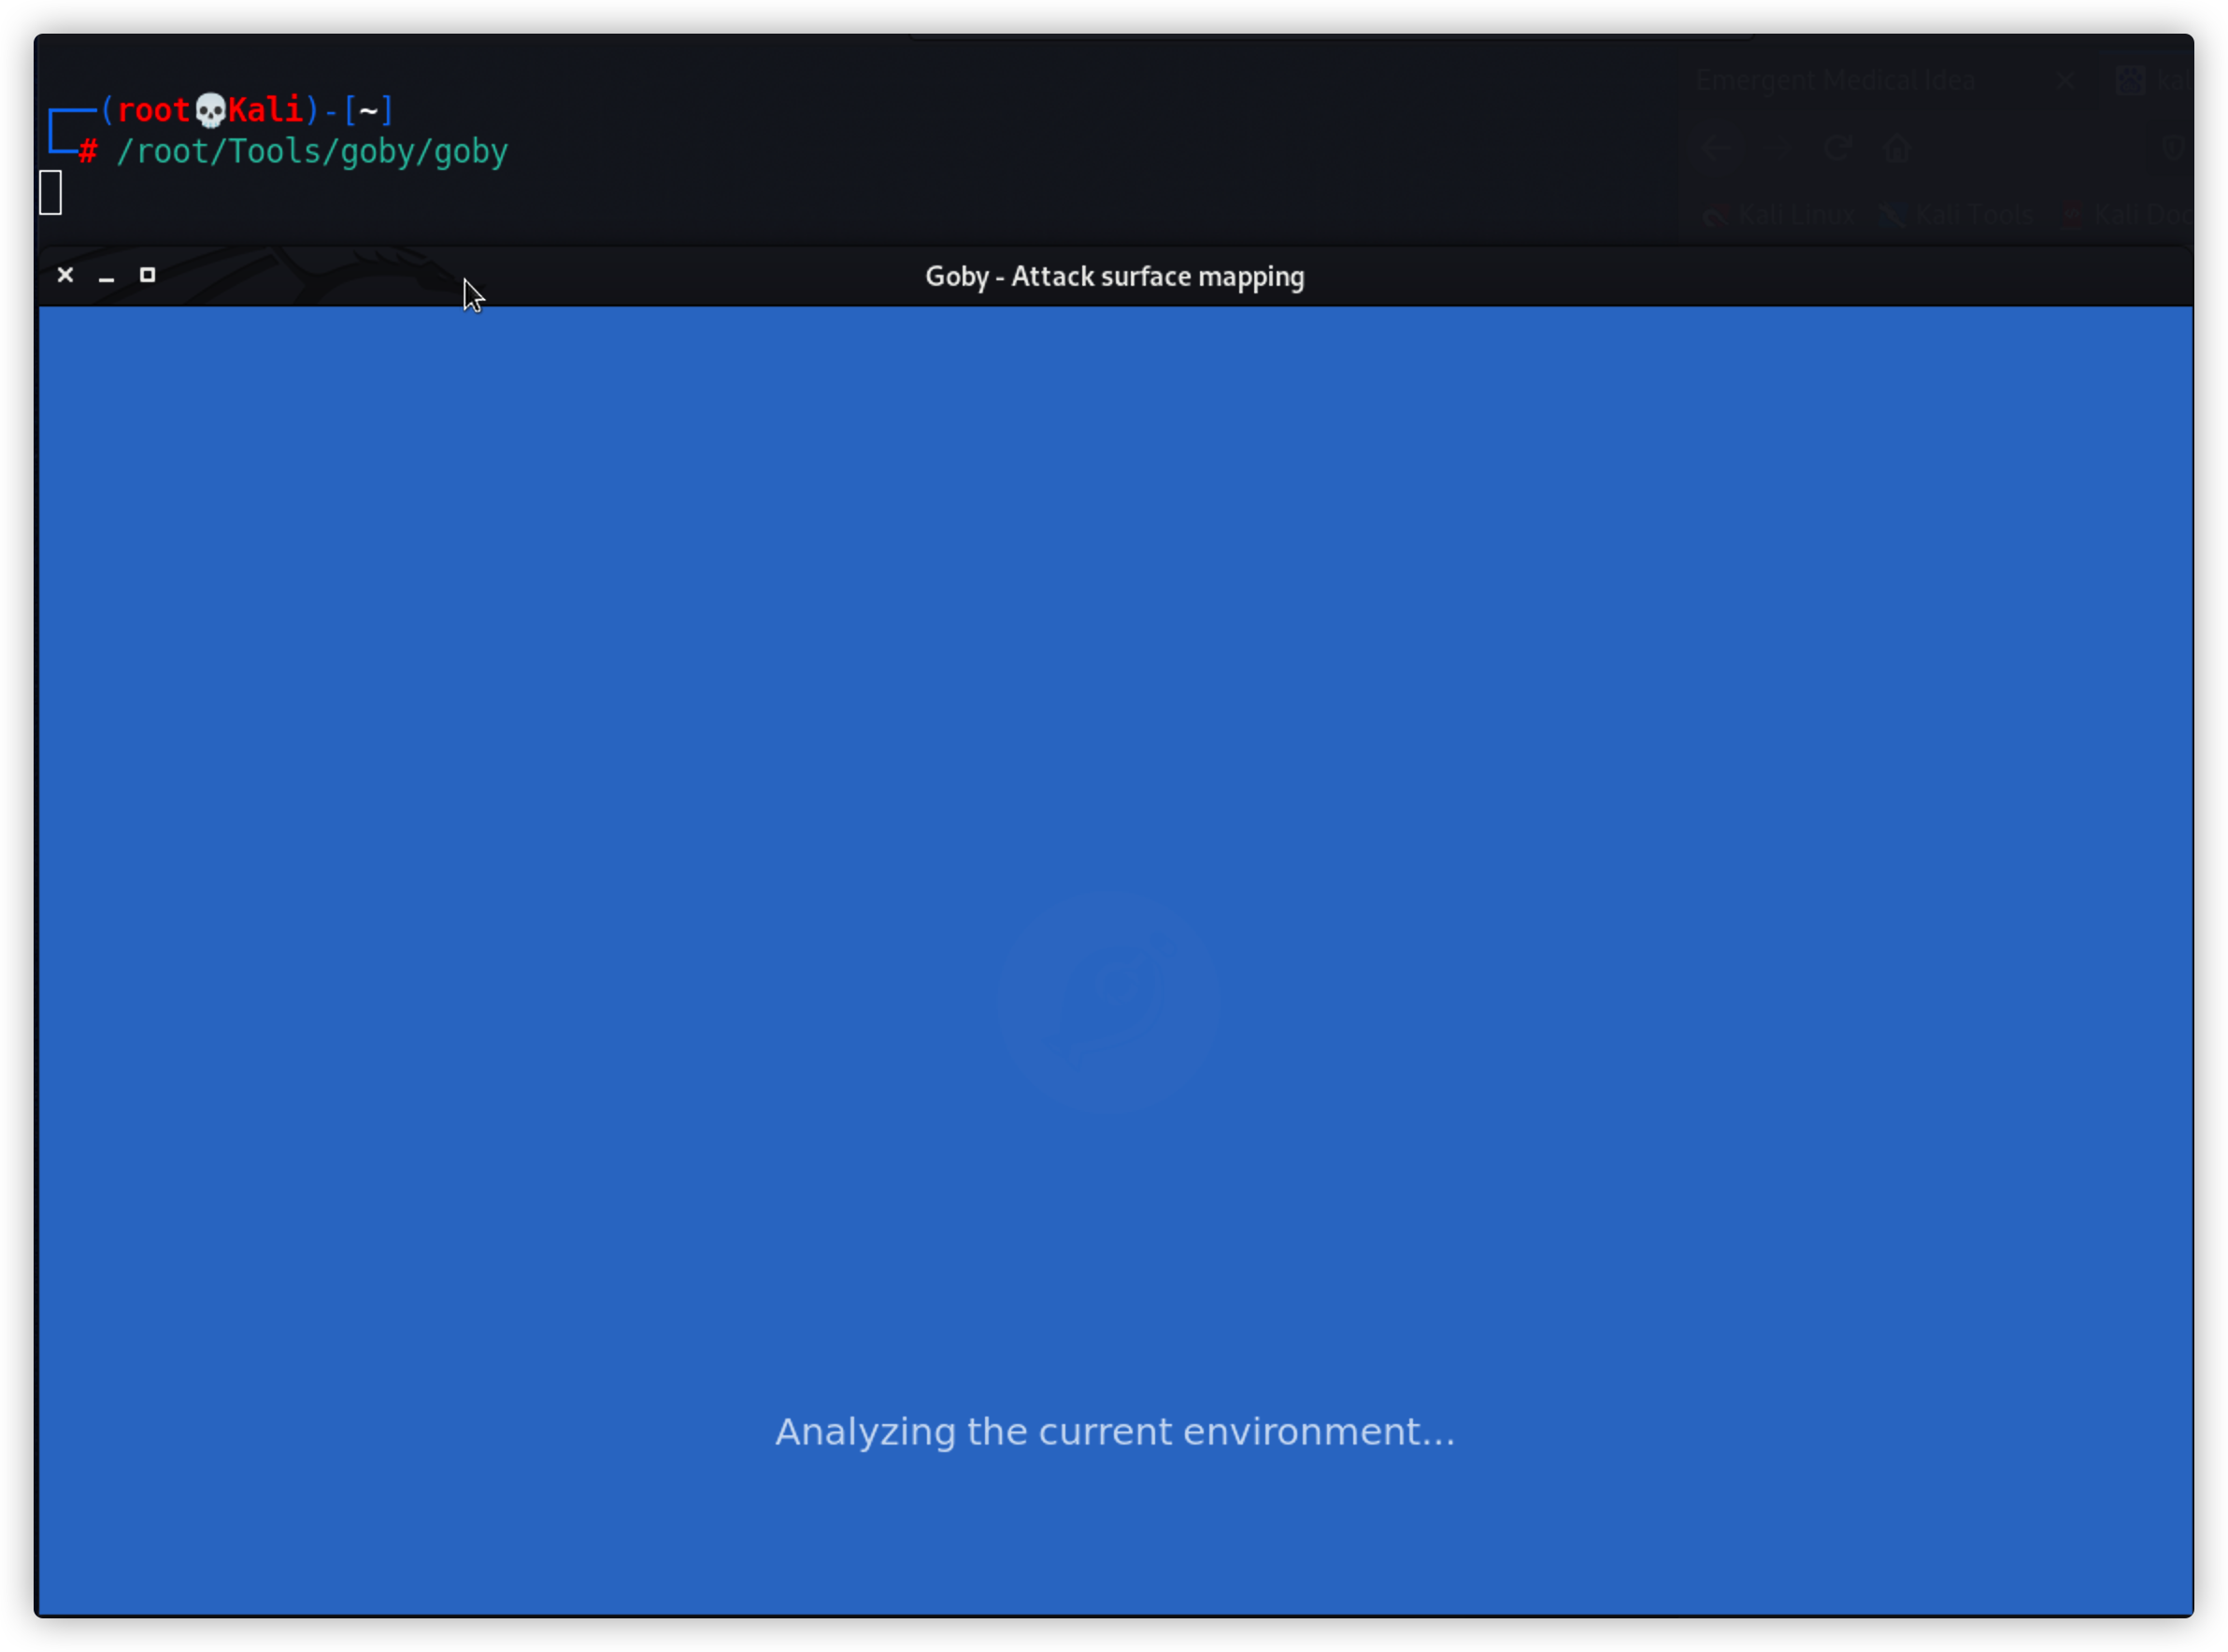This screenshot has height=1652, width=2228.
Task: Click the "Analyzing the current environment..." message
Action: [1115, 1432]
